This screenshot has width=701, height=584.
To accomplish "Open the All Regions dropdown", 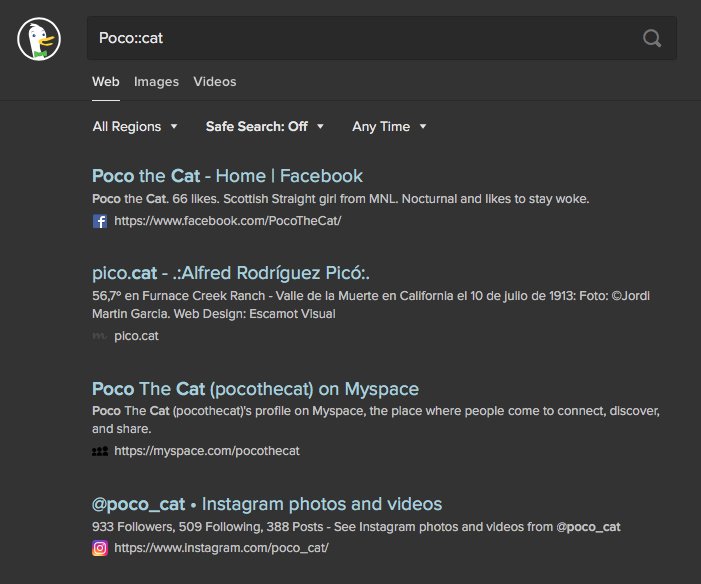I will [x=134, y=127].
